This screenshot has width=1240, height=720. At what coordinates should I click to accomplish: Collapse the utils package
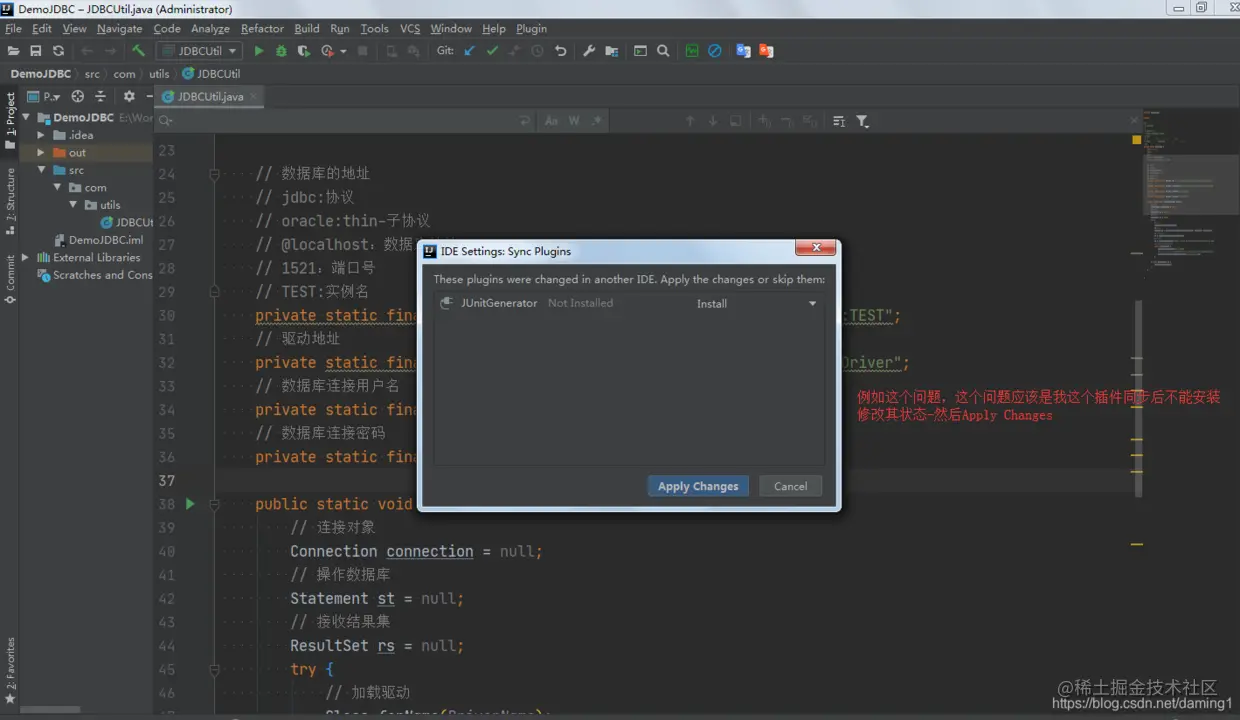73,205
